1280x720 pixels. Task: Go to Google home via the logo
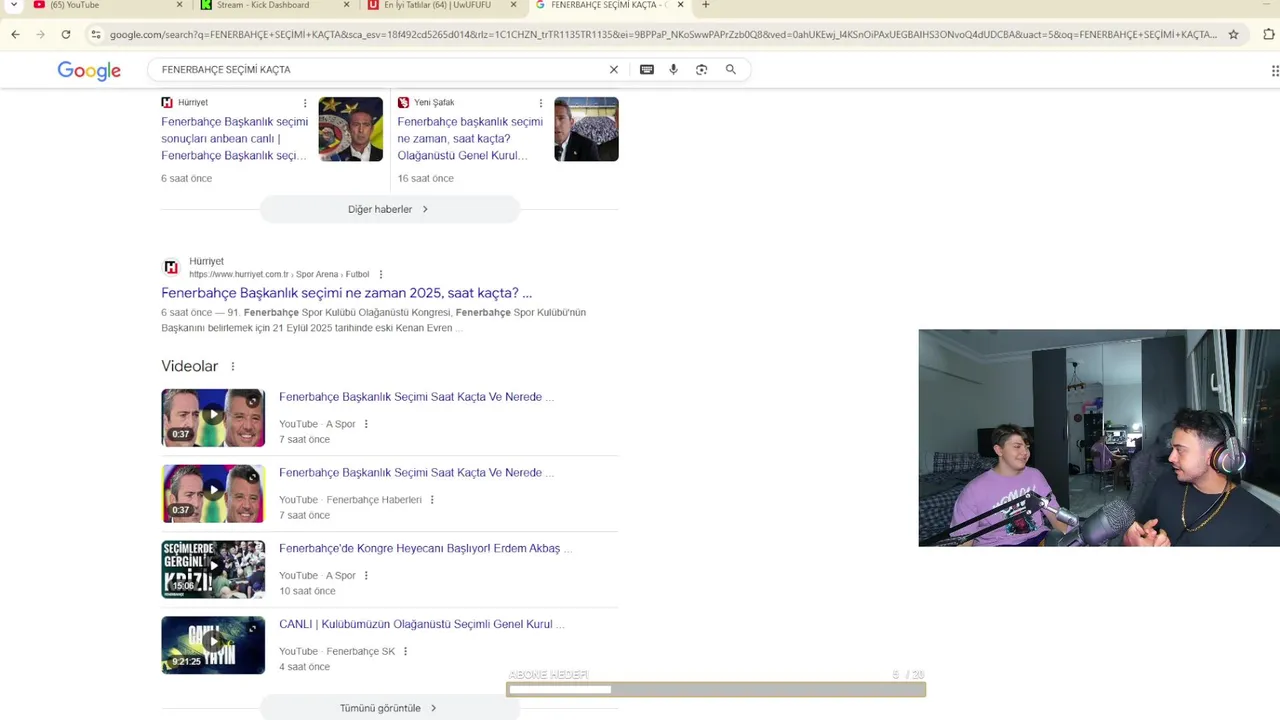tap(89, 70)
